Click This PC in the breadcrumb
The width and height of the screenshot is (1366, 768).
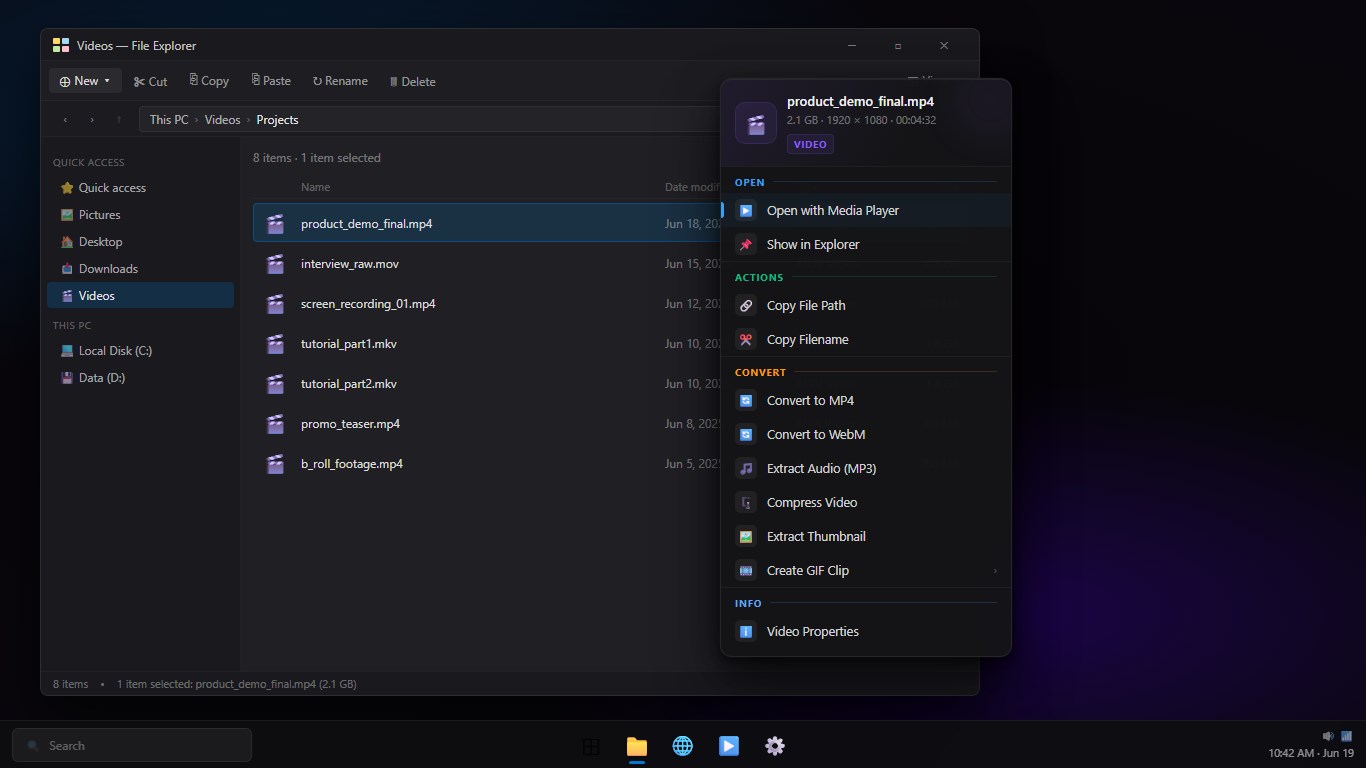169,120
